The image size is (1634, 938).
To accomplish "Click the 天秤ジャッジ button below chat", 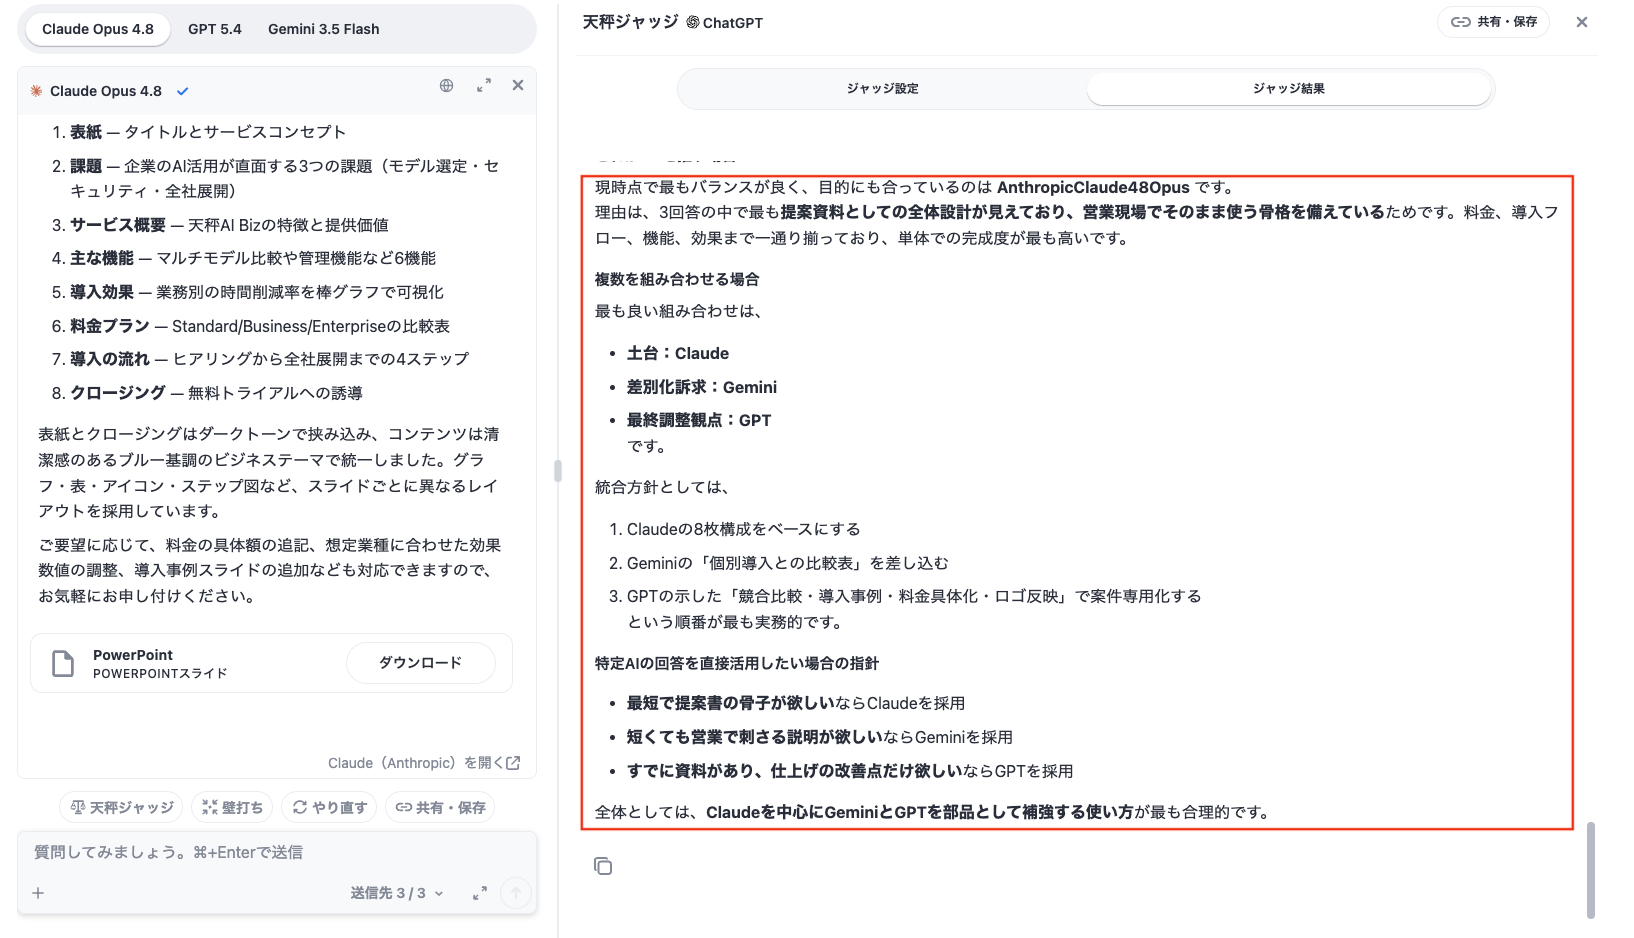I will [x=123, y=807].
